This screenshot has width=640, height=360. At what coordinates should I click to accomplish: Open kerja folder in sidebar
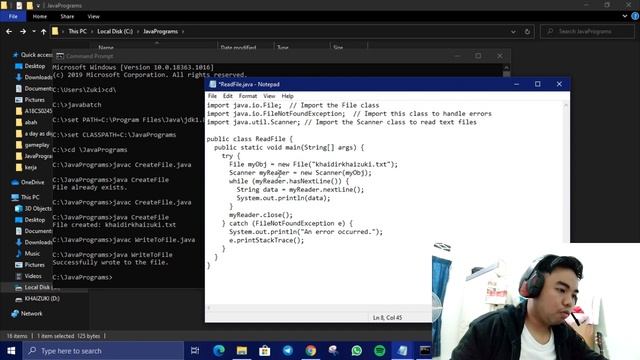coord(30,167)
